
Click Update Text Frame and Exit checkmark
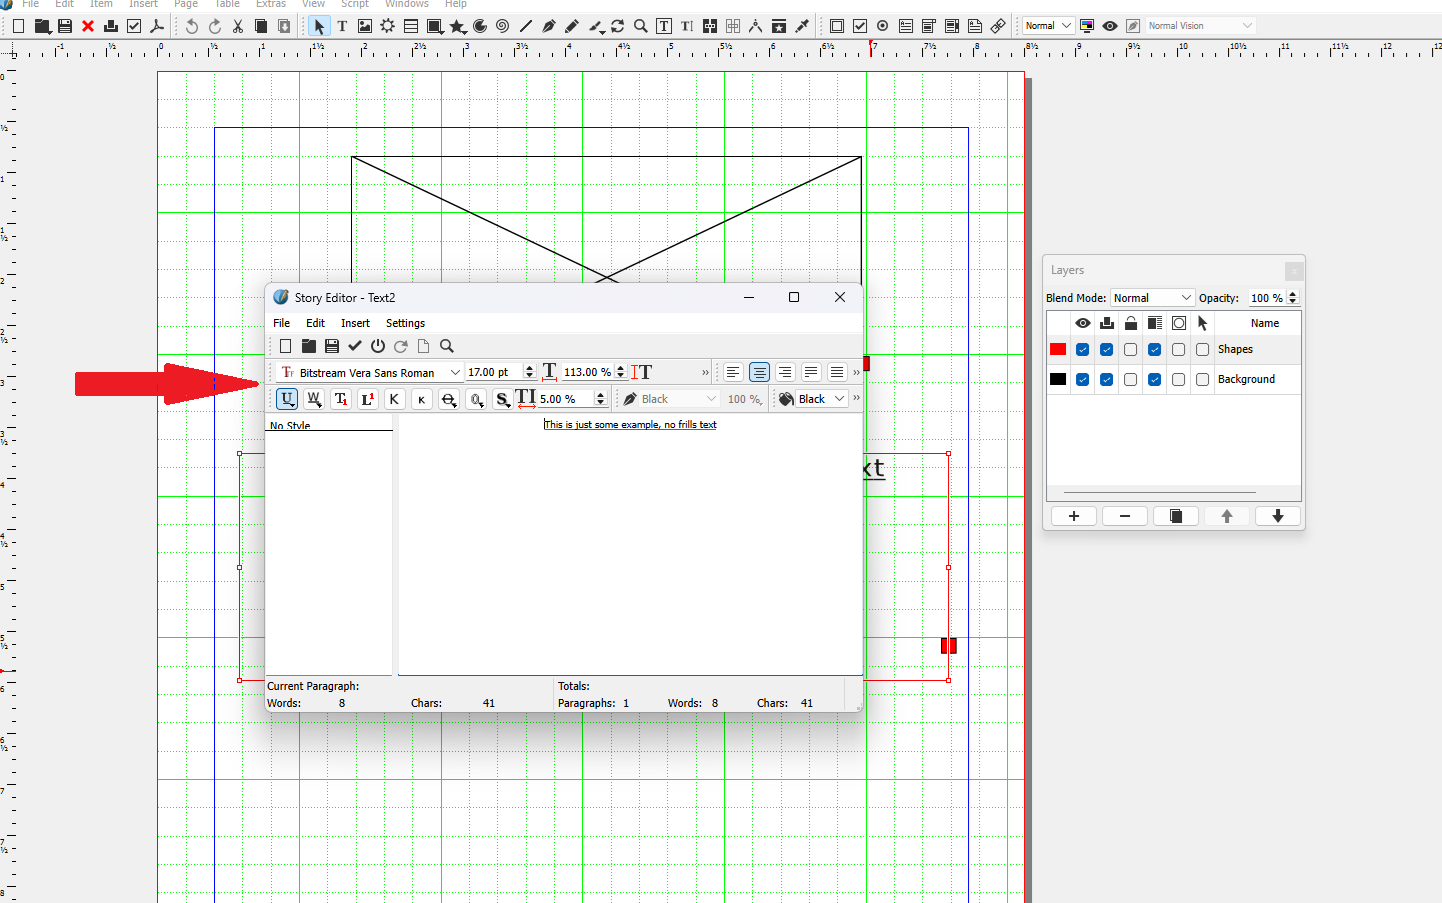[x=355, y=346]
